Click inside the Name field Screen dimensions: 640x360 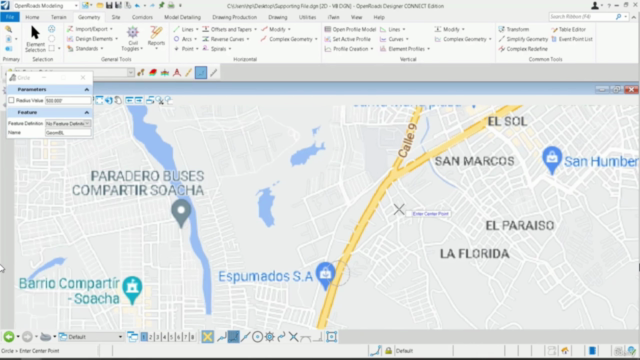click(68, 133)
